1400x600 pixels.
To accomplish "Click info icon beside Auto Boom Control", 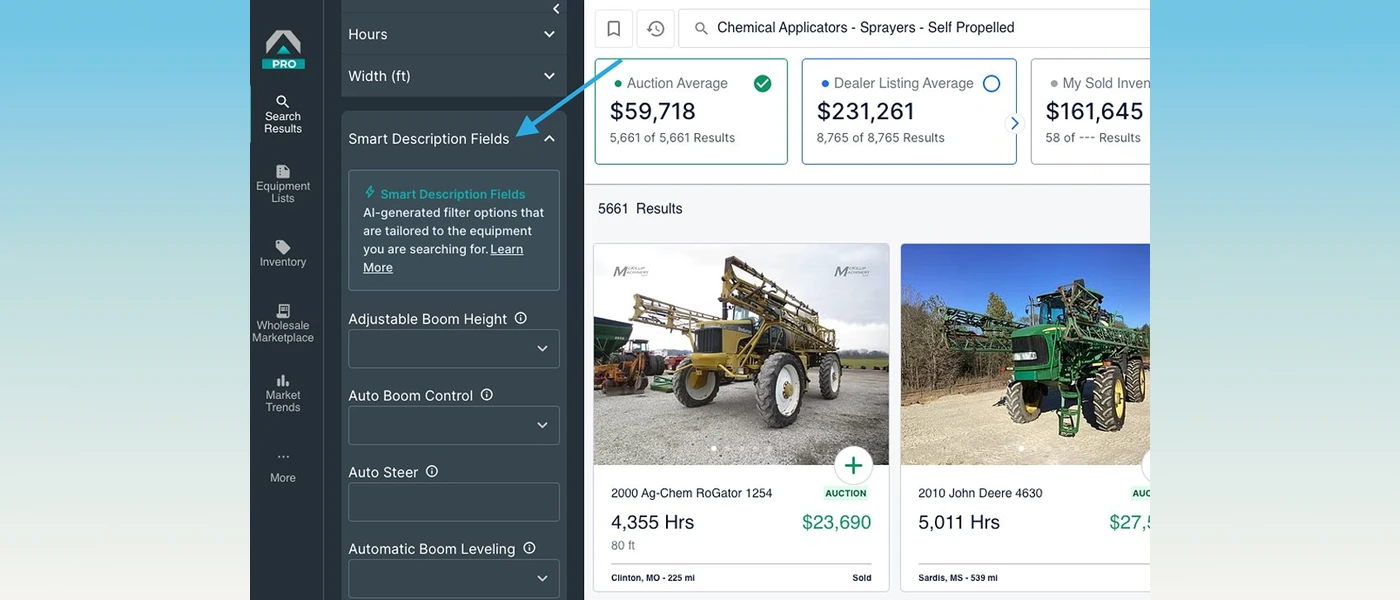I will point(487,395).
